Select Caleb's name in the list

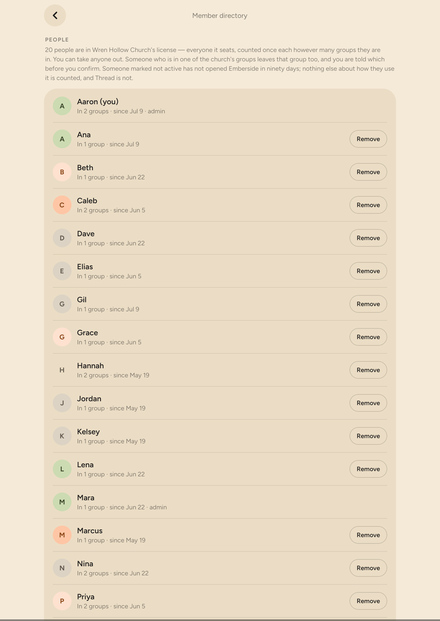87,201
